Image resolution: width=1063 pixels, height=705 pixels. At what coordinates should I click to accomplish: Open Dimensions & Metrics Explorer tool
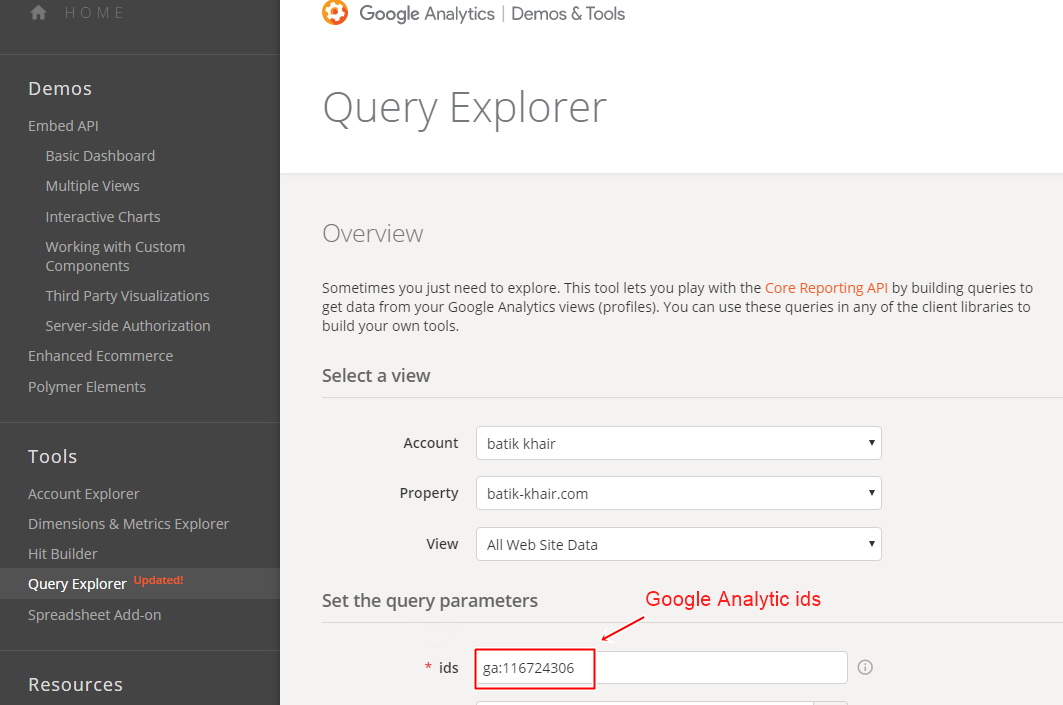point(128,523)
